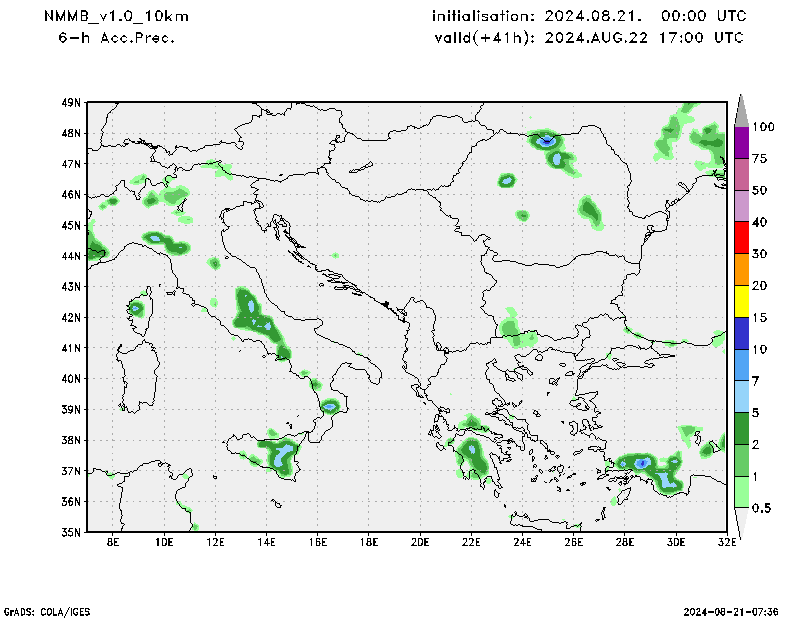Click the gray arrow atop the color scale
Image resolution: width=800 pixels, height=618 pixels.
tap(742, 109)
